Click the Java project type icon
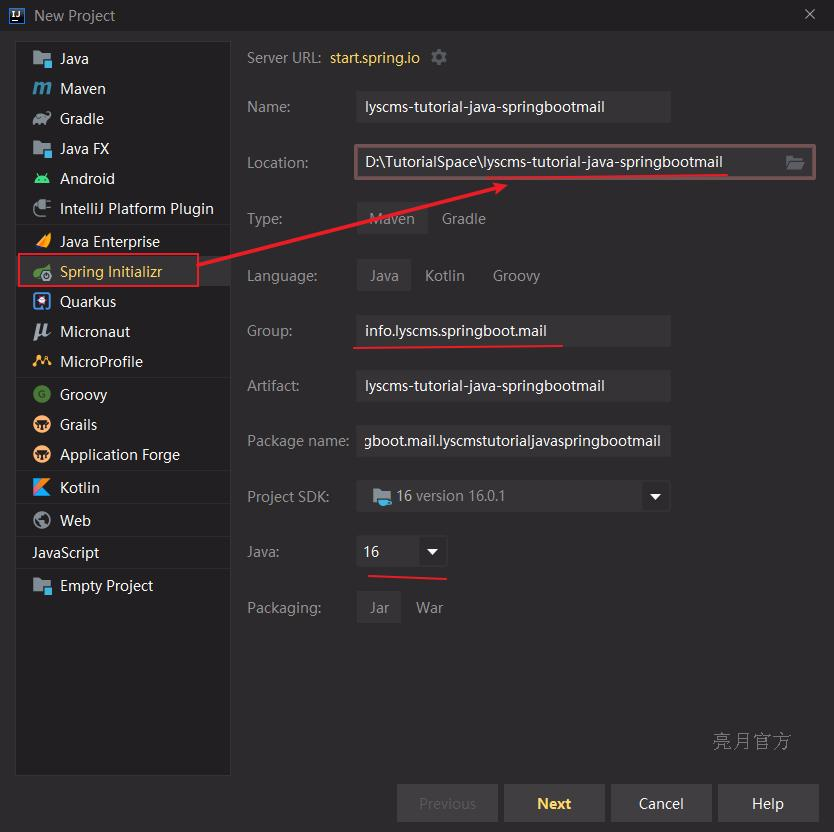Viewport: 834px width, 832px height. [x=42, y=59]
